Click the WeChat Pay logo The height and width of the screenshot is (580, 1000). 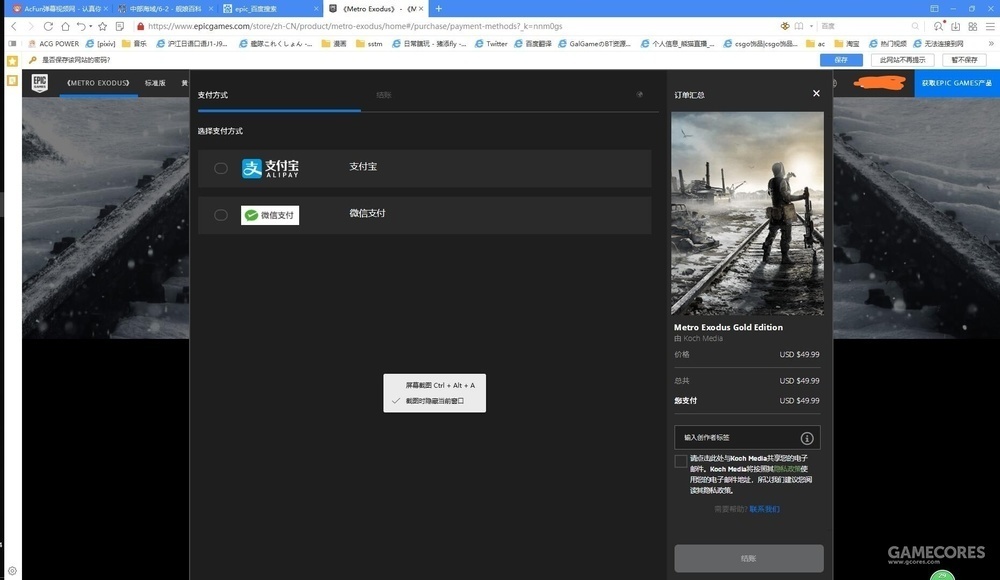coord(270,215)
